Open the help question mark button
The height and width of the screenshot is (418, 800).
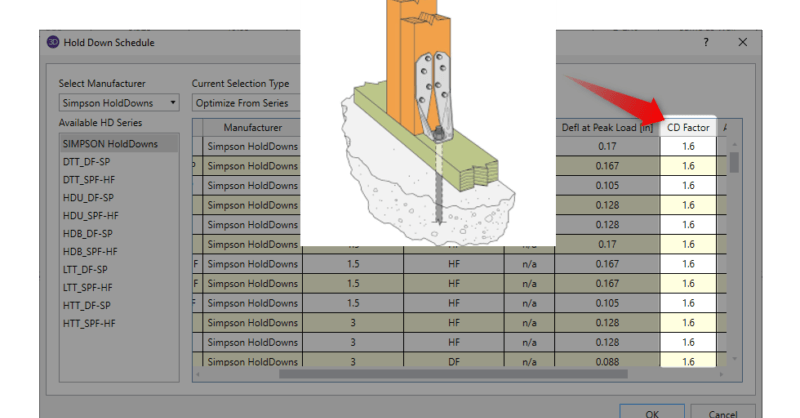[x=706, y=42]
